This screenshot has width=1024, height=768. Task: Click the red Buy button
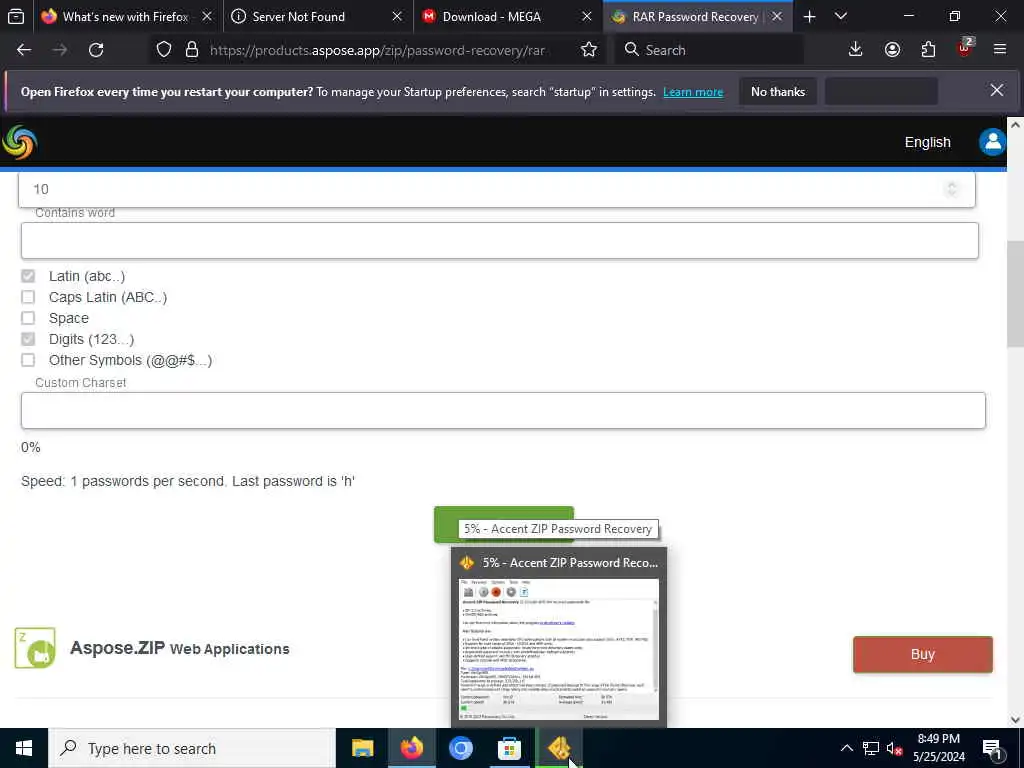pos(923,654)
